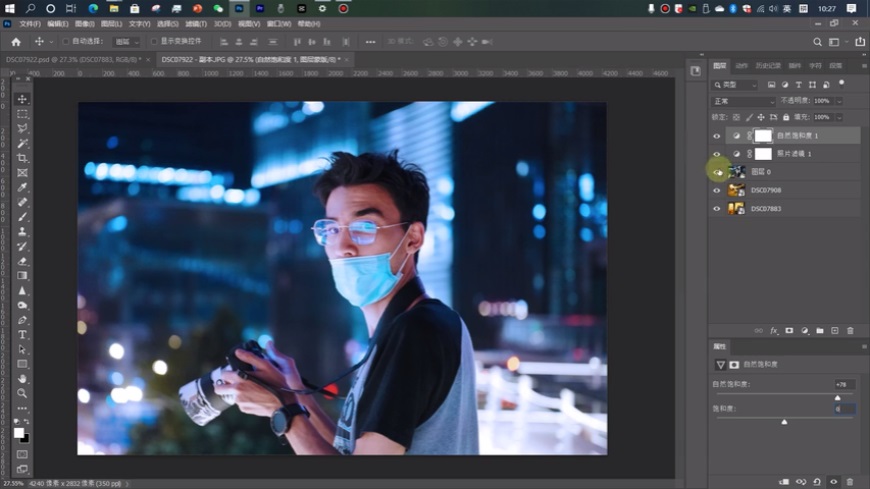Create new fill or adjustment layer

(805, 331)
